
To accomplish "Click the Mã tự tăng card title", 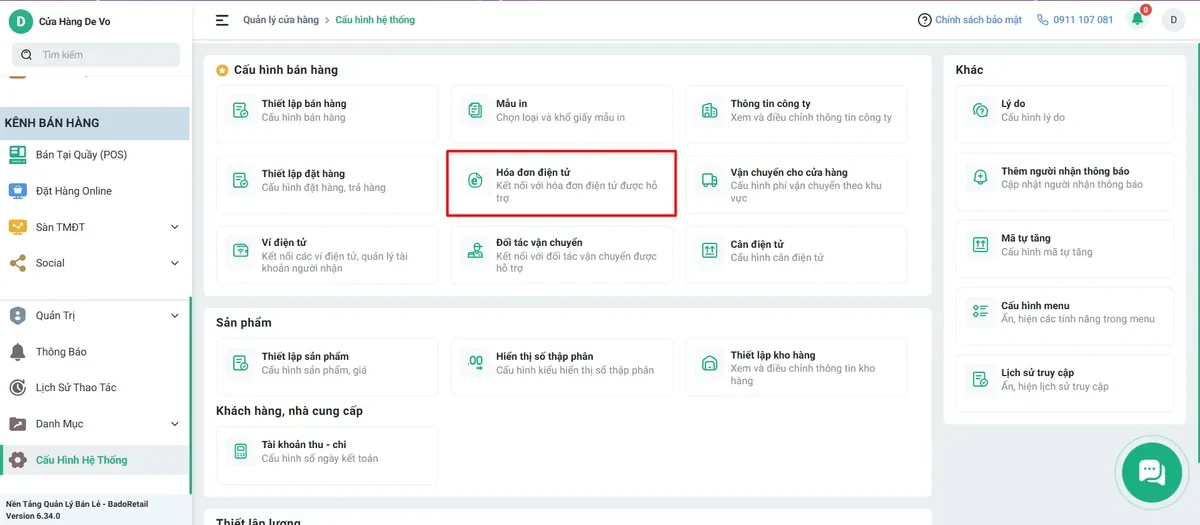I will 1026,238.
